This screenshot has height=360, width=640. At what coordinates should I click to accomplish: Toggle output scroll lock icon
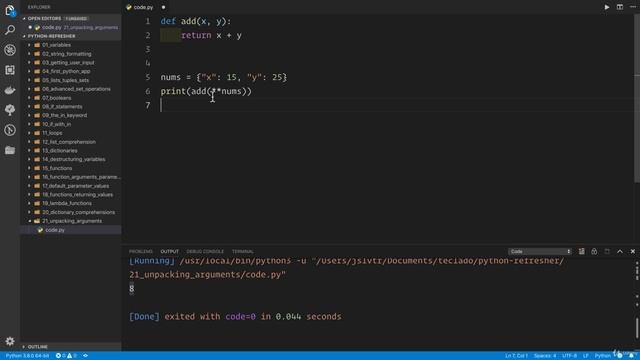[x=594, y=251]
